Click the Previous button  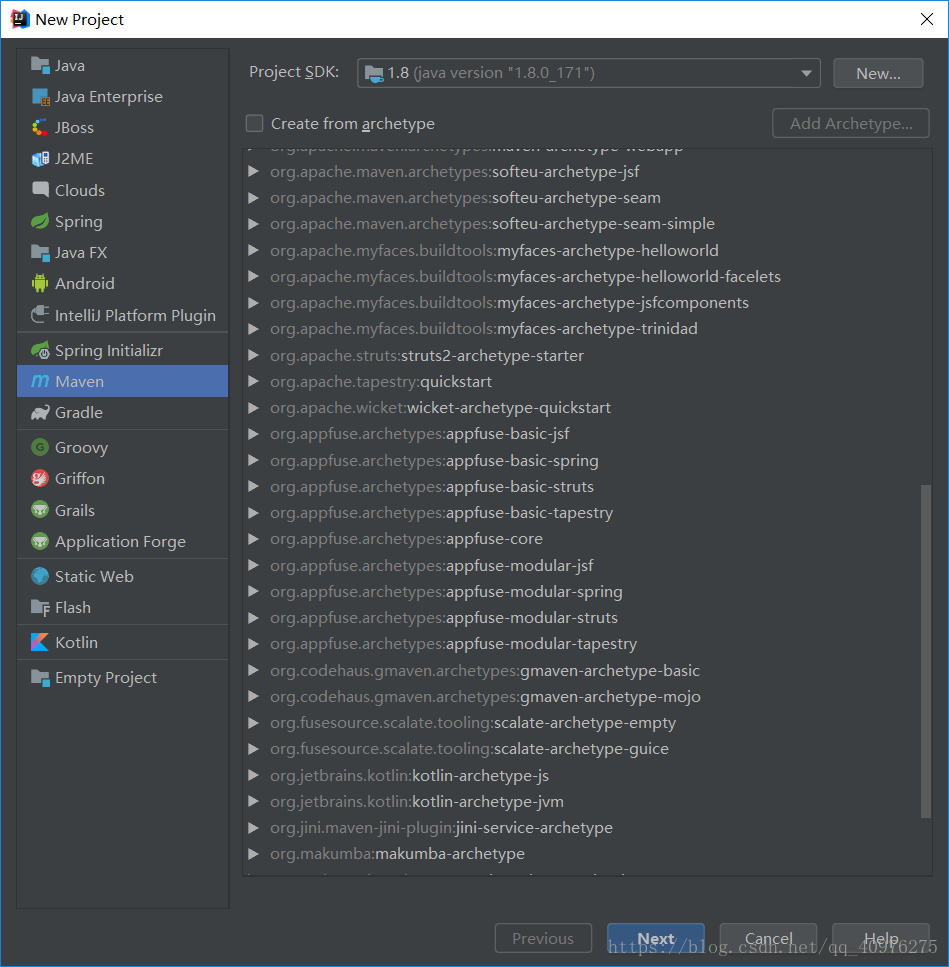pyautogui.click(x=543, y=938)
